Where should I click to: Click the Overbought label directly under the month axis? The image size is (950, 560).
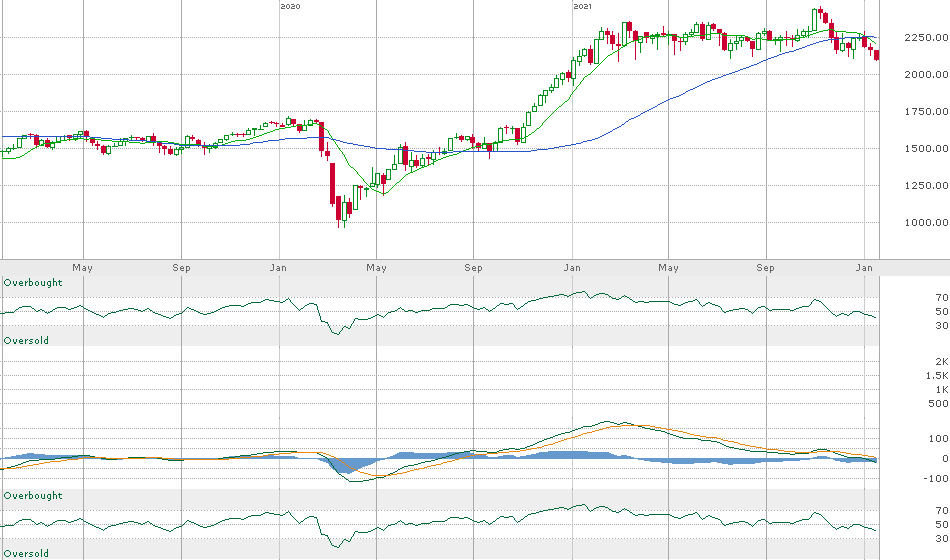coord(33,282)
